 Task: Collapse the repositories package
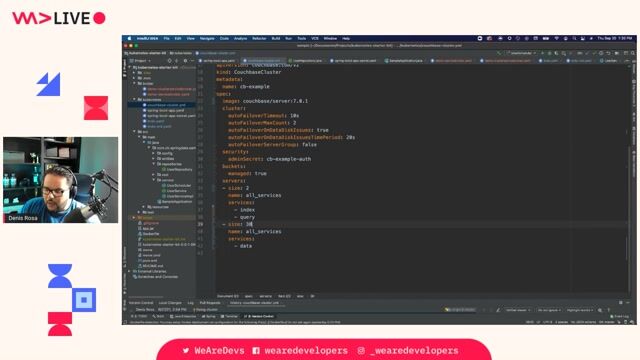click(x=154, y=164)
